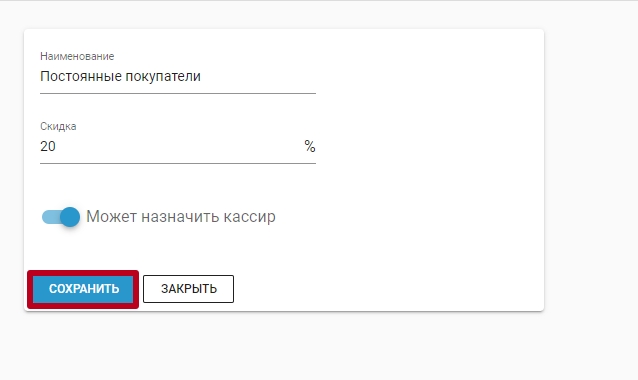Image resolution: width=638 pixels, height=380 pixels.
Task: Click the Скидка field label
Action: pyautogui.click(x=58, y=126)
